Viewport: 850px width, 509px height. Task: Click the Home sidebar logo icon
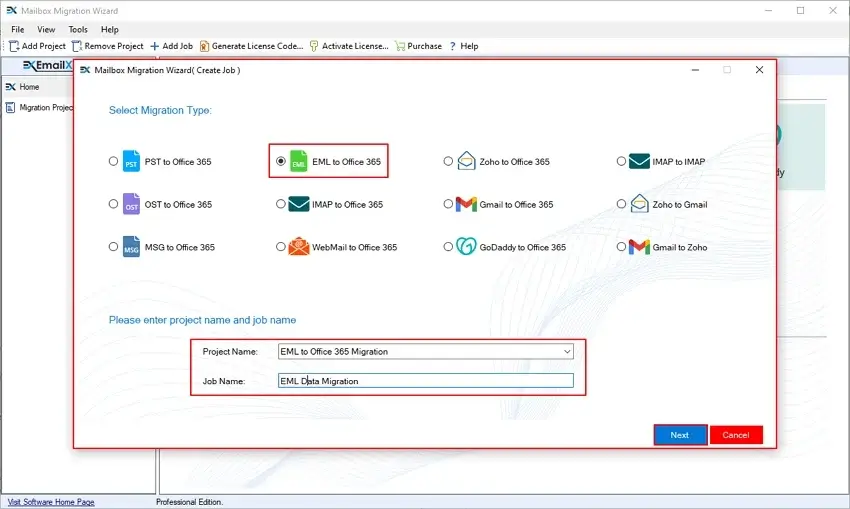point(10,87)
